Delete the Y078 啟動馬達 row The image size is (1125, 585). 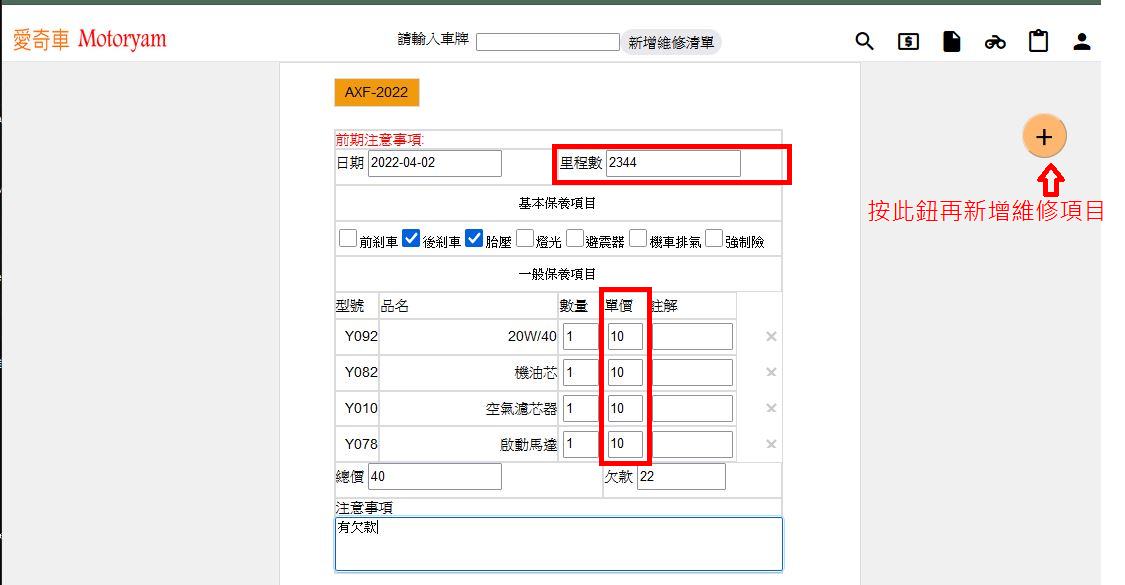(x=771, y=444)
